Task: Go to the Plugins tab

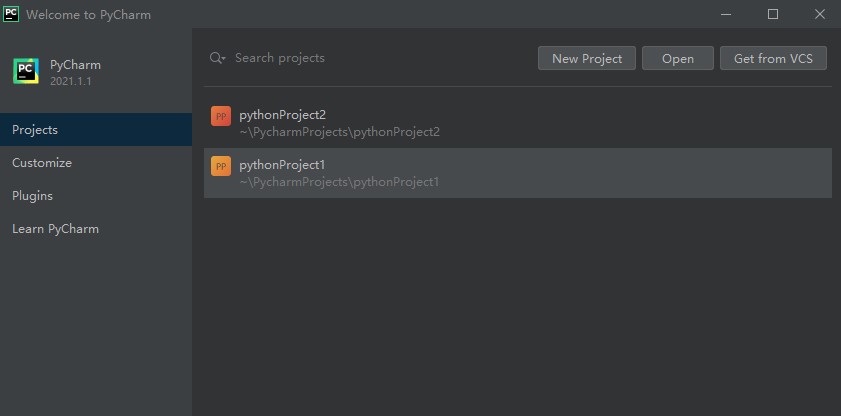Action: [x=32, y=196]
